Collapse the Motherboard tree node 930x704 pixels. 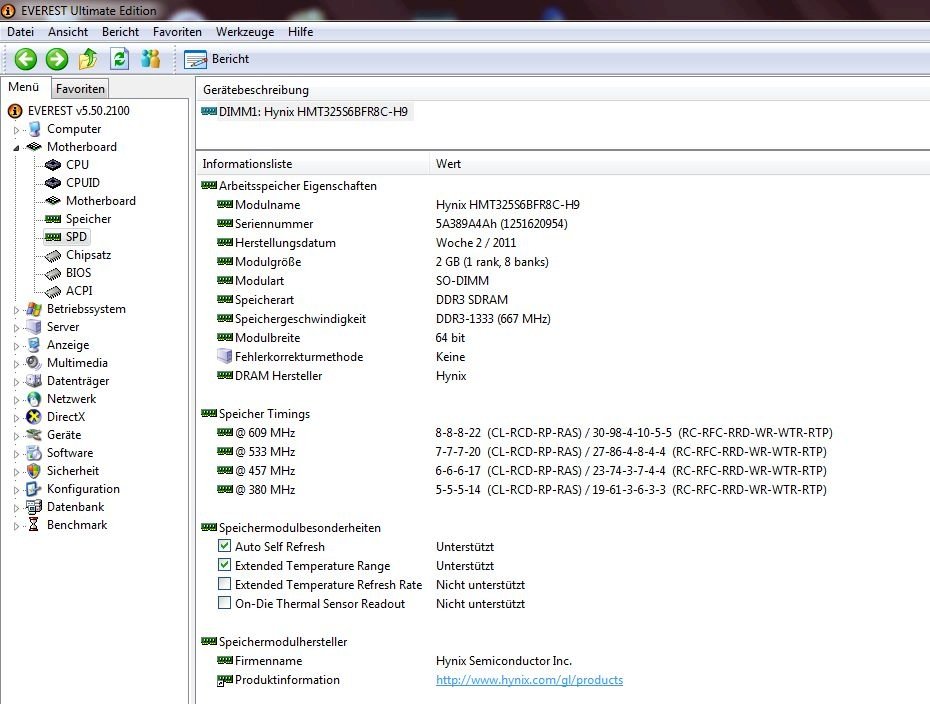click(x=16, y=147)
